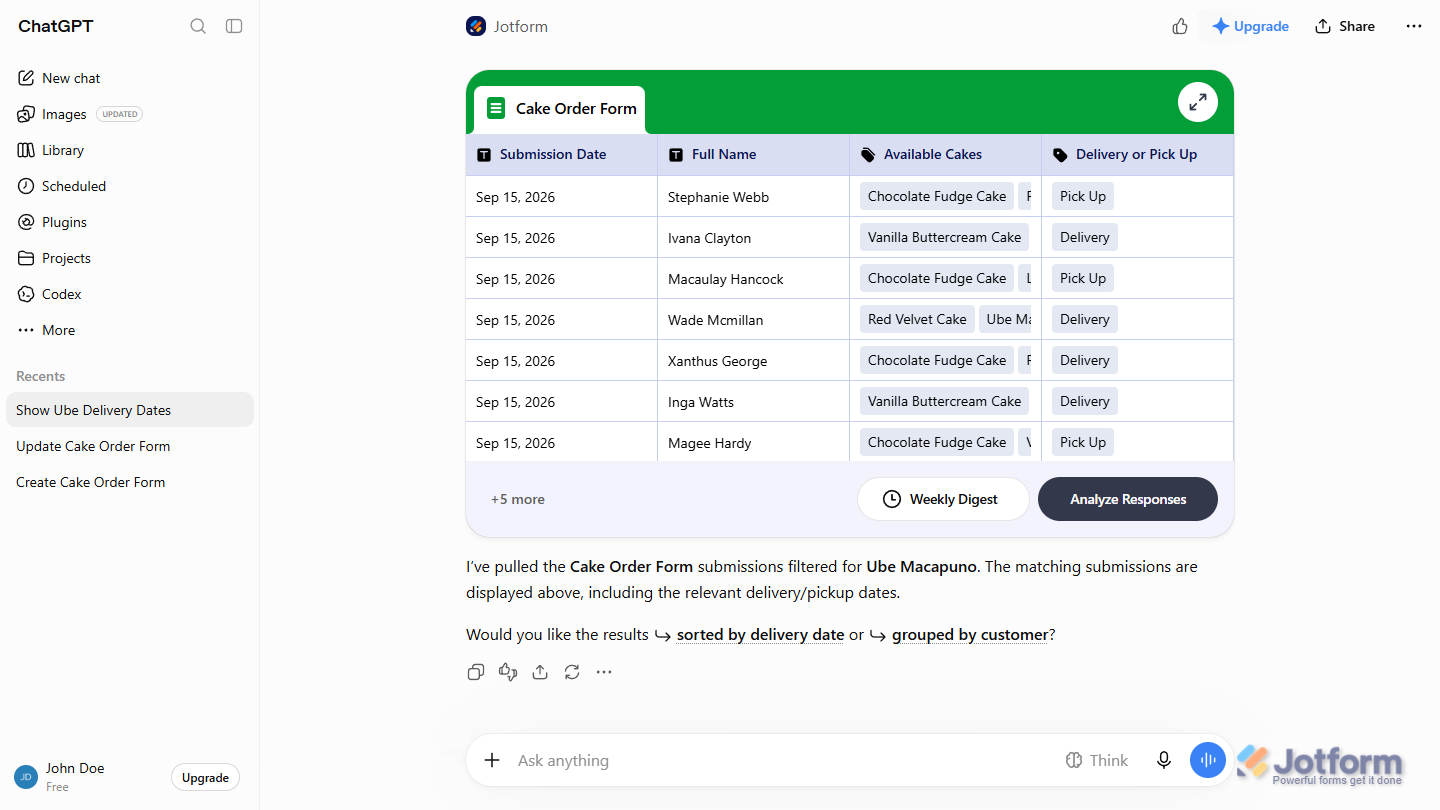Click the Share button
The image size is (1440, 810).
1345,26
